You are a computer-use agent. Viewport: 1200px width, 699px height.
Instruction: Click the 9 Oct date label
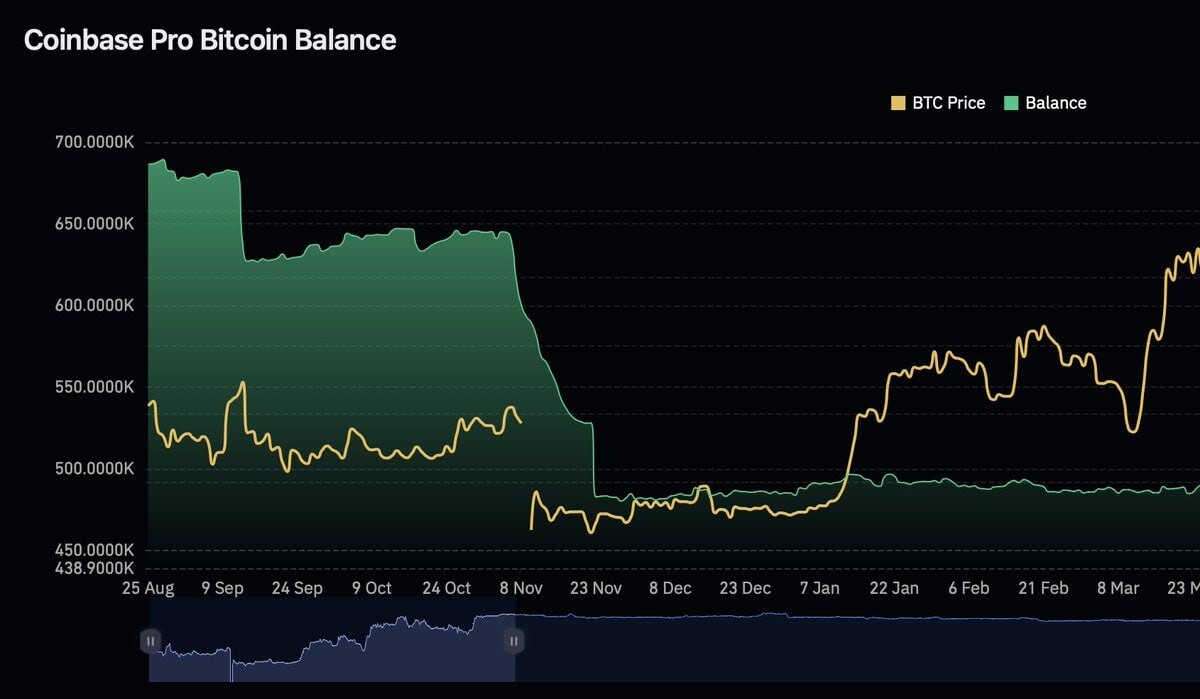coord(371,588)
